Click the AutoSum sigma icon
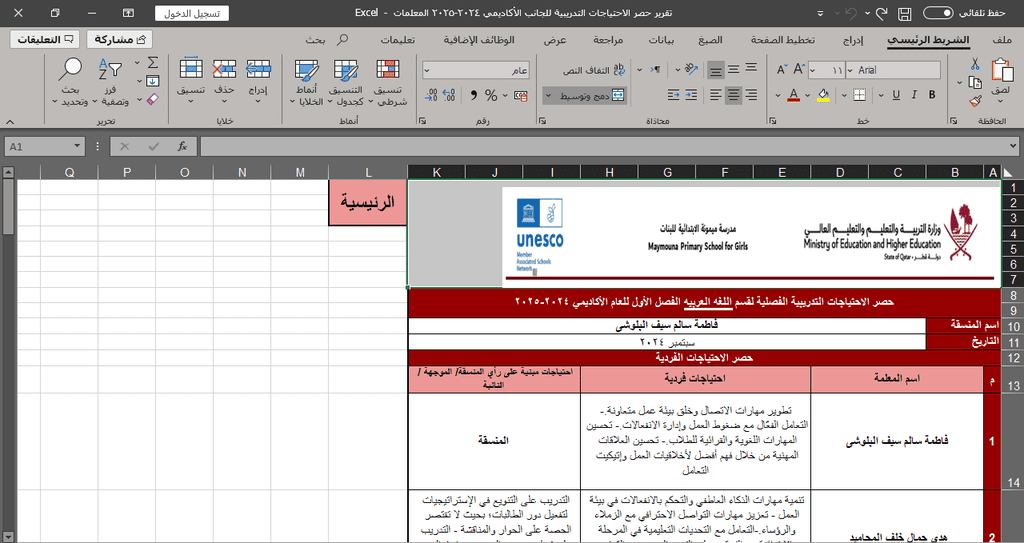The width and height of the screenshot is (1024, 543). pos(152,63)
